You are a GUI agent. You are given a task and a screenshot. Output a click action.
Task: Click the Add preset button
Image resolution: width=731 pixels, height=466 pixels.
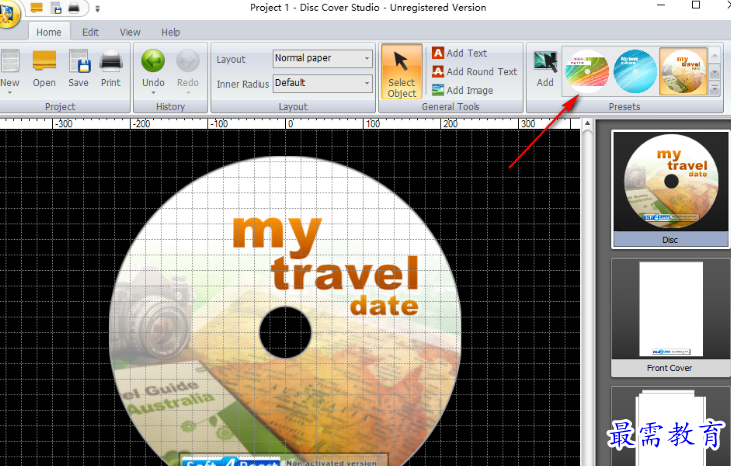(x=545, y=69)
